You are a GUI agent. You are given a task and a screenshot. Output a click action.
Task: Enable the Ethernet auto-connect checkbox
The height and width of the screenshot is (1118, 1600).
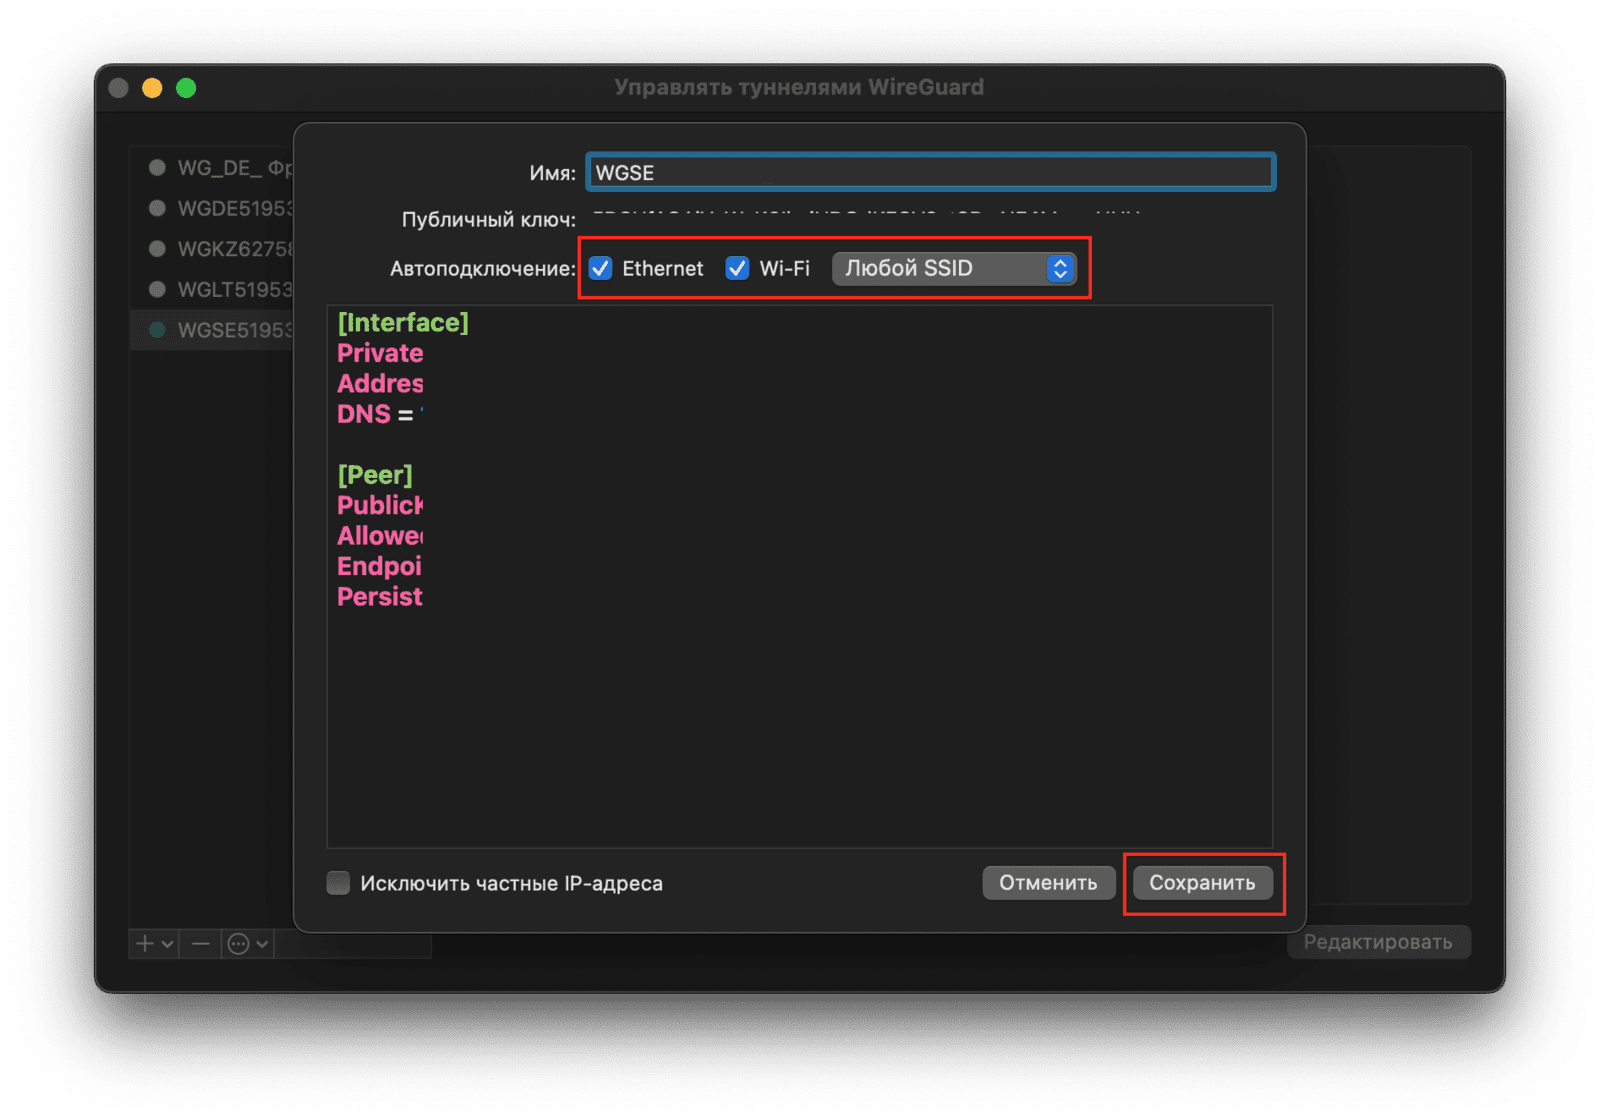click(x=601, y=268)
